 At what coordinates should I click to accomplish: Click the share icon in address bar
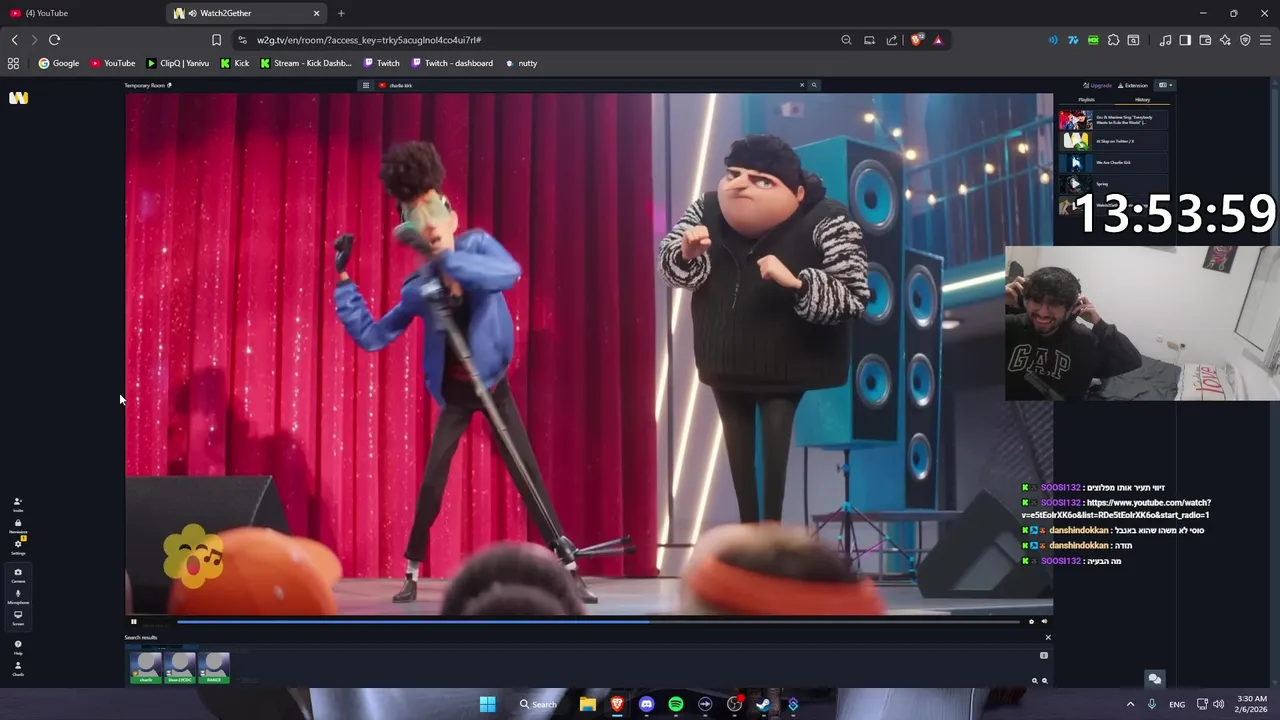[x=892, y=40]
